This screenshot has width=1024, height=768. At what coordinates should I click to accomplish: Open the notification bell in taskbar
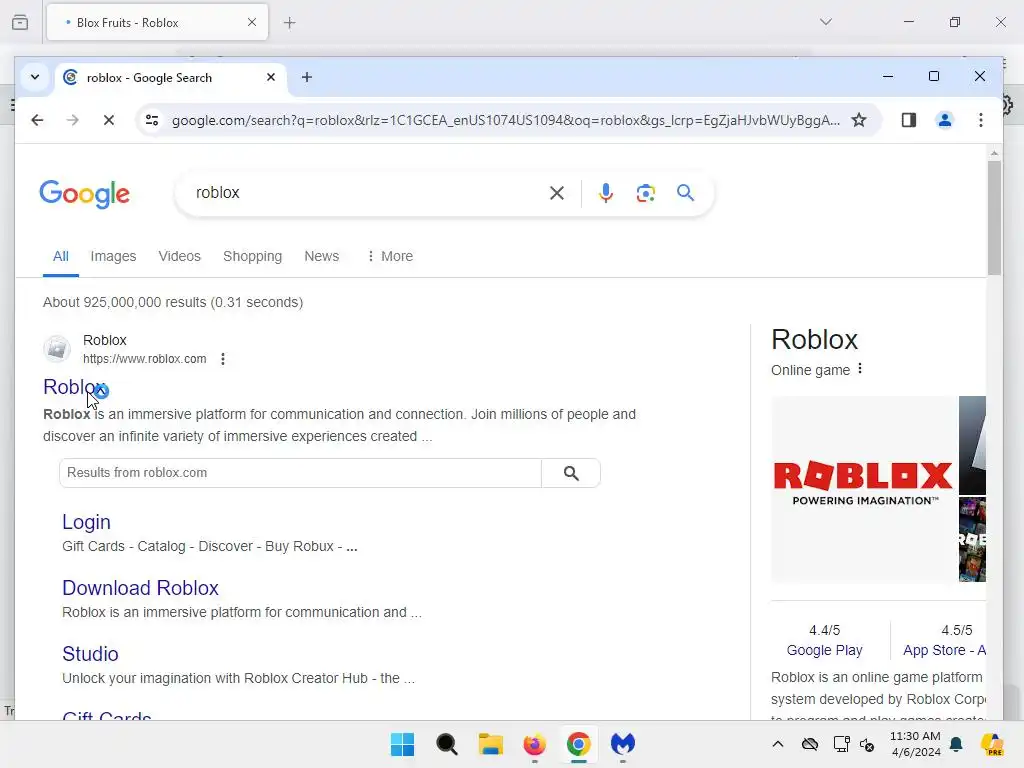(x=956, y=744)
